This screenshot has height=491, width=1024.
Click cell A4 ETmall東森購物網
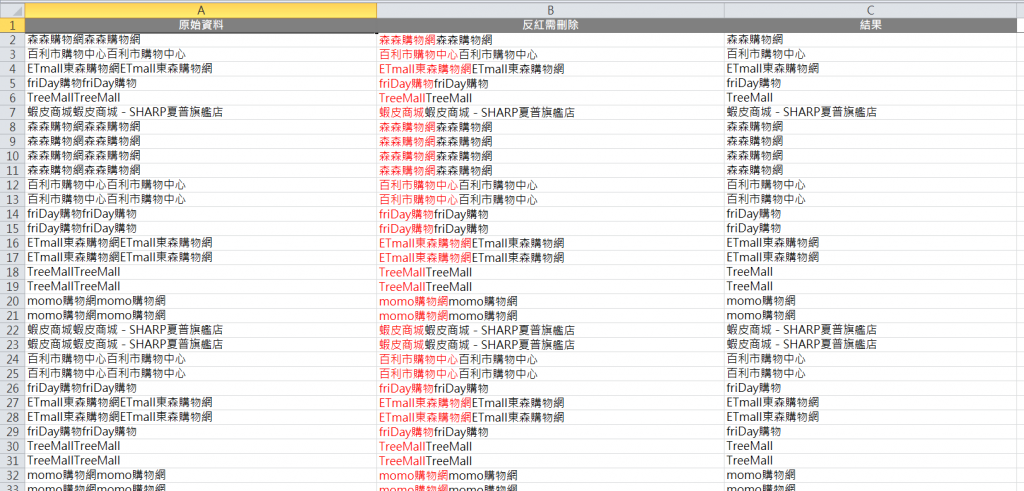pyautogui.click(x=200, y=69)
